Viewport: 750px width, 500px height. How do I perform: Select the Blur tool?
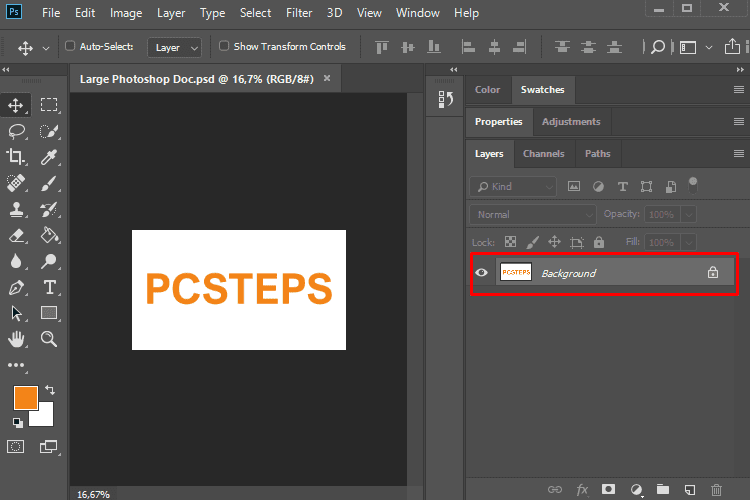pyautogui.click(x=16, y=261)
